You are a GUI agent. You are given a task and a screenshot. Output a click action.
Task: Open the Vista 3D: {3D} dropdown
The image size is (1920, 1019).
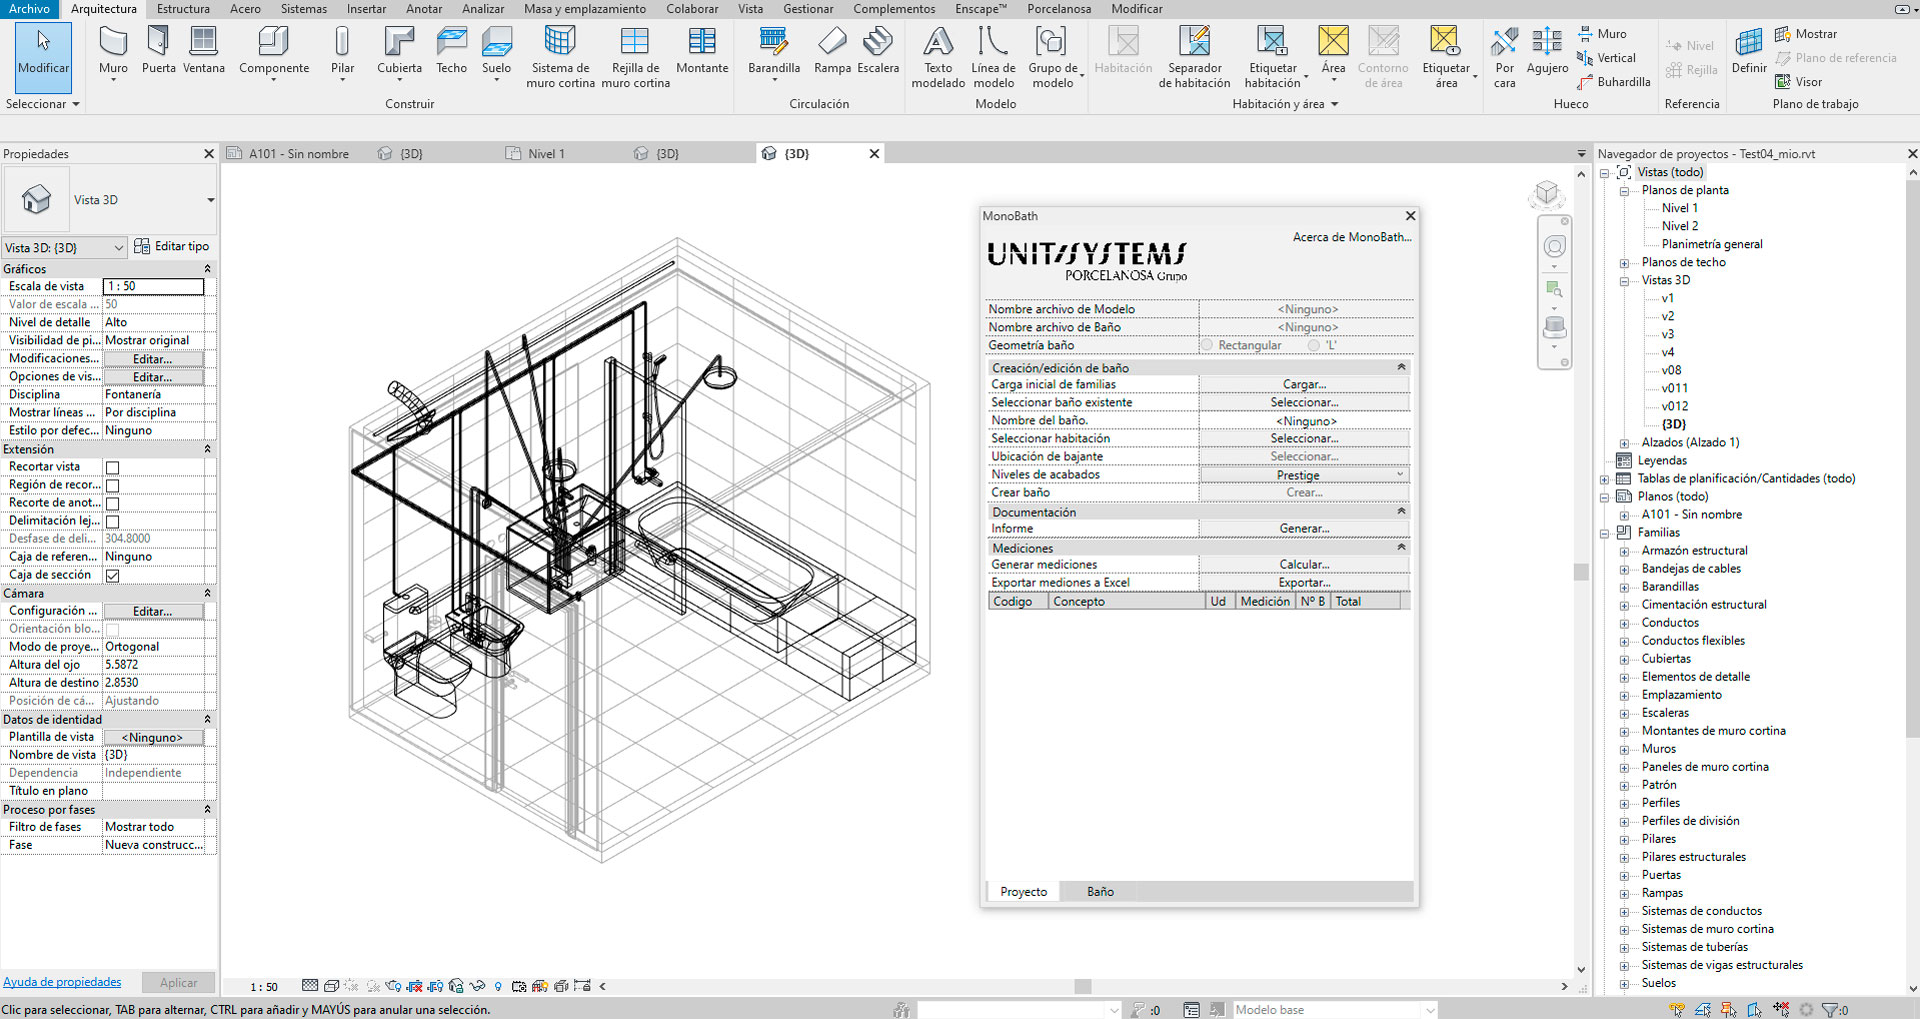click(64, 247)
